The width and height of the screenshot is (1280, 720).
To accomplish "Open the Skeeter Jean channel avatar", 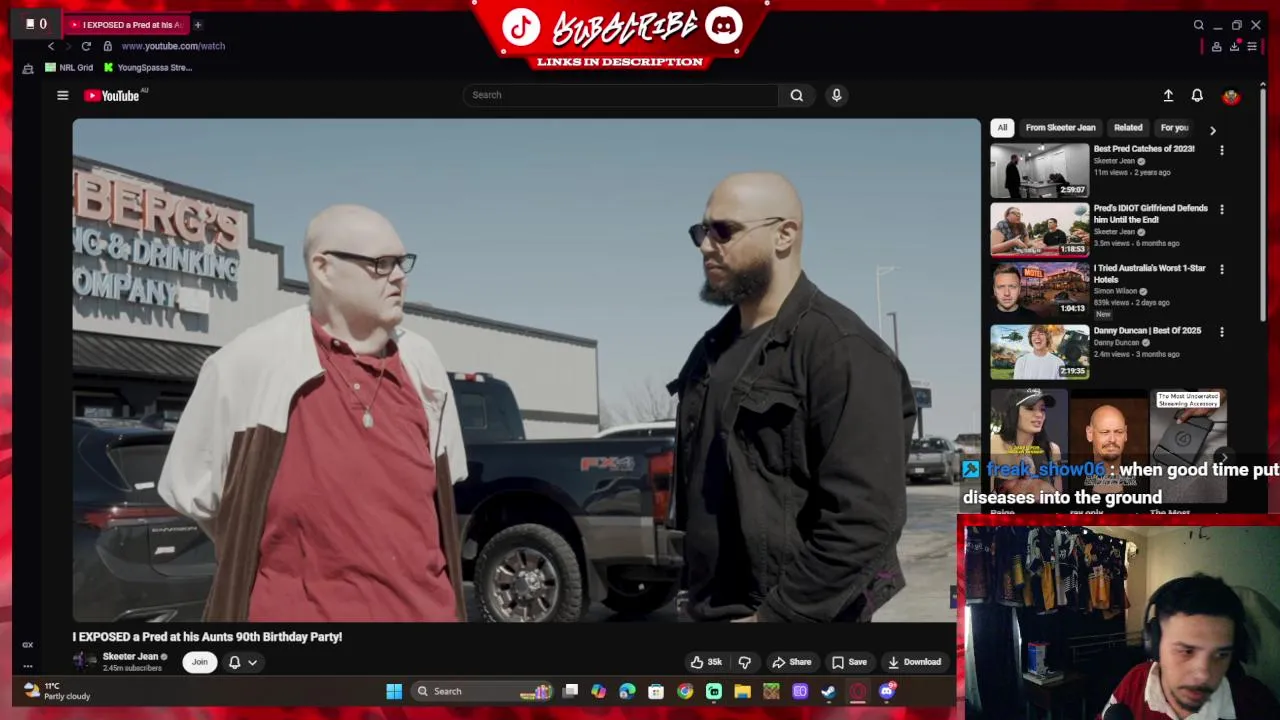I will (x=85, y=662).
